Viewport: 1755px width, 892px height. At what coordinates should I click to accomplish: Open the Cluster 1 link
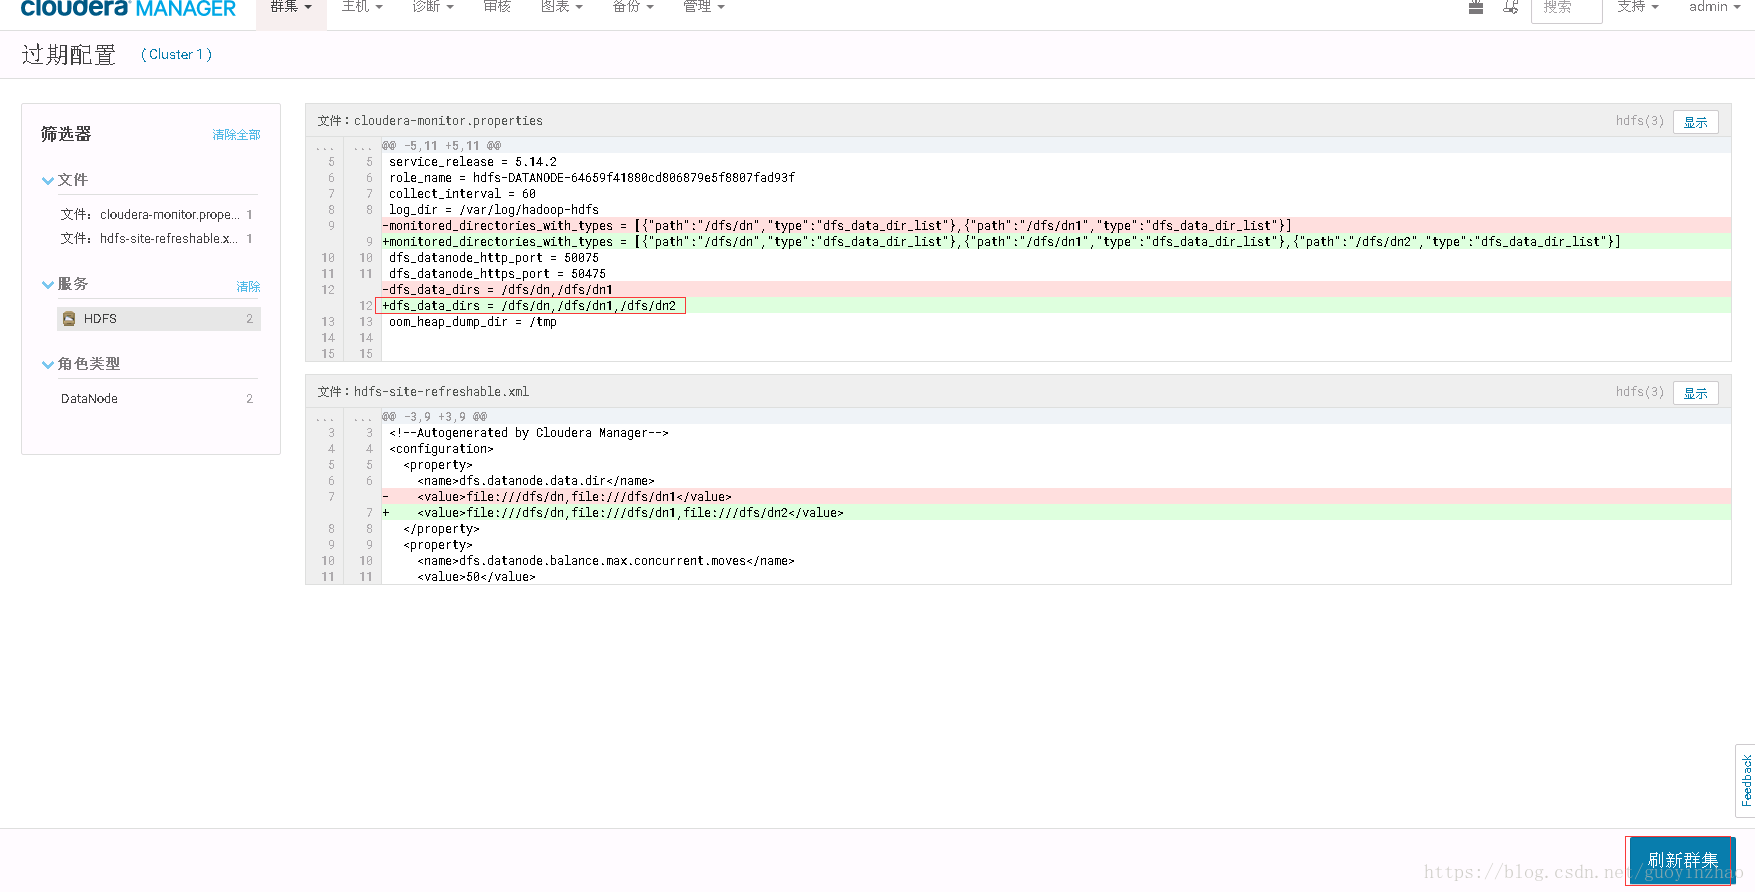(x=177, y=55)
